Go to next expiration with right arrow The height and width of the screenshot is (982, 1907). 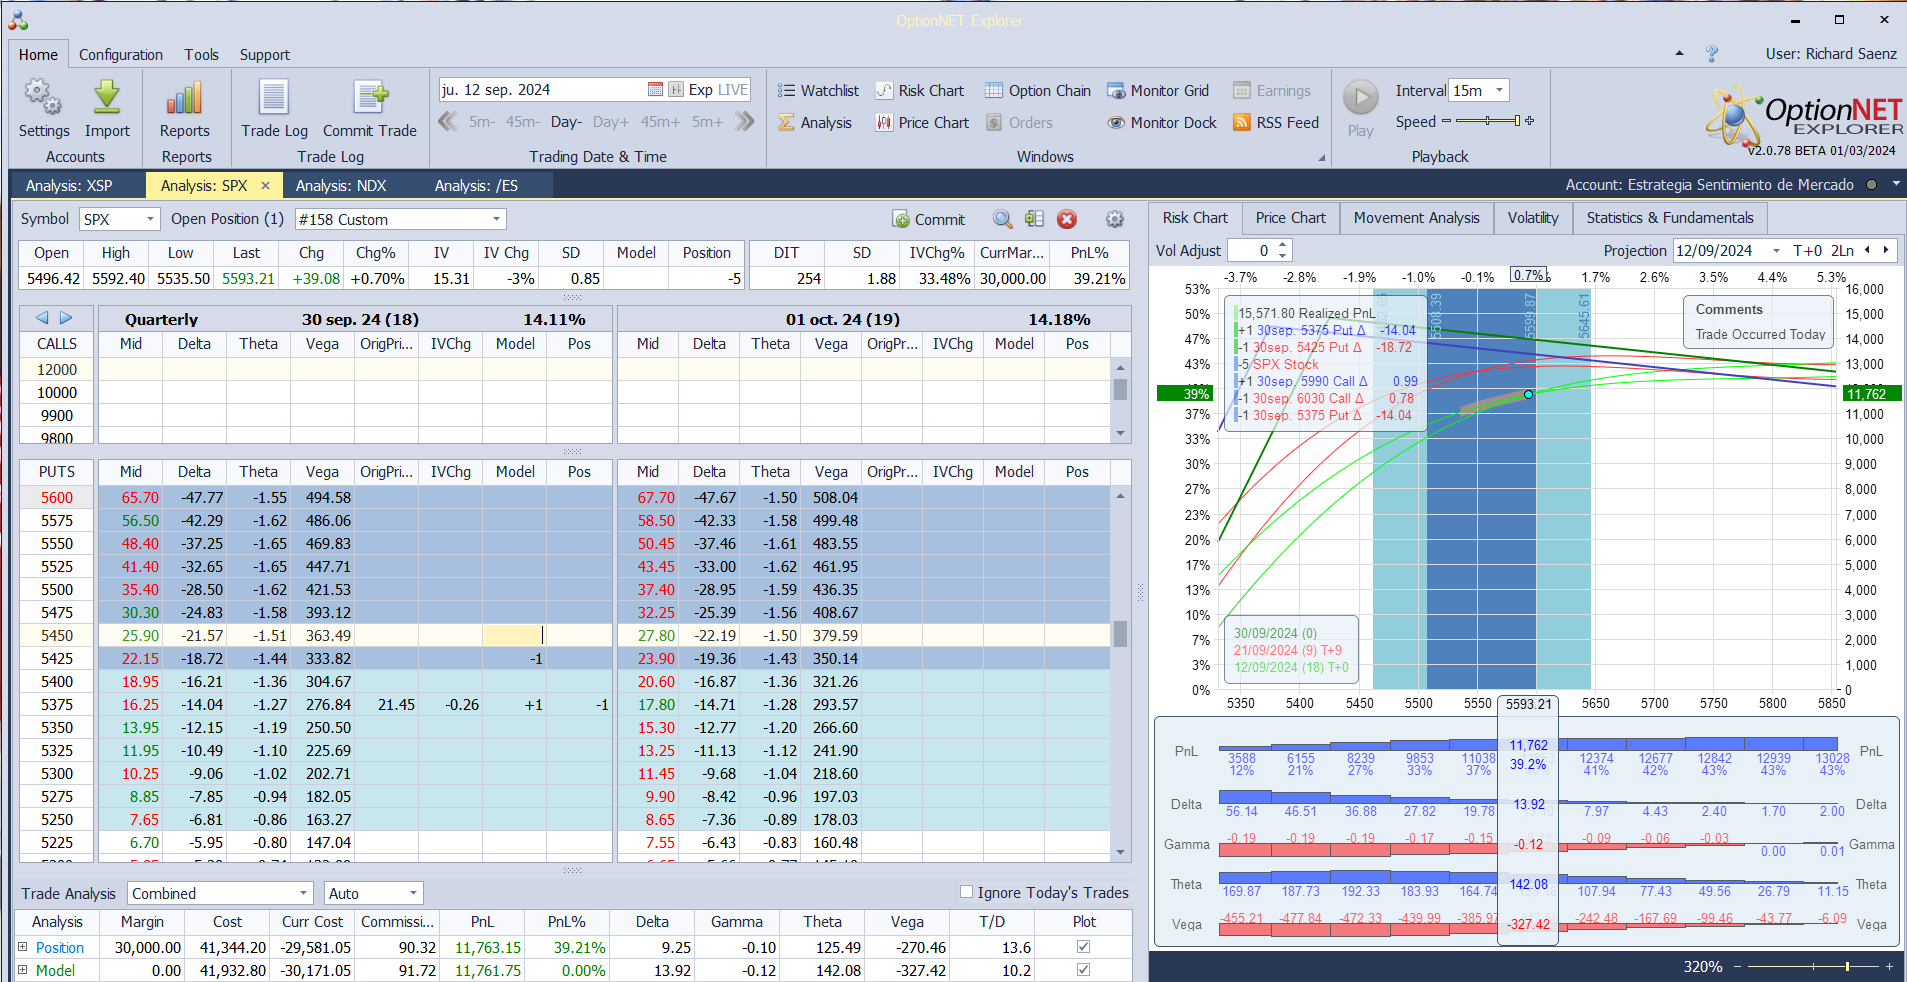[66, 318]
